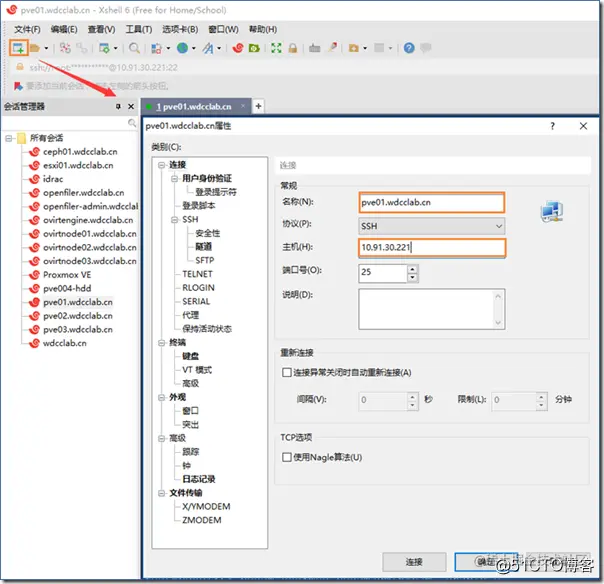Screen dimensions: 604x584
Task: Increase the port number with up arrow
Action: (x=413, y=269)
